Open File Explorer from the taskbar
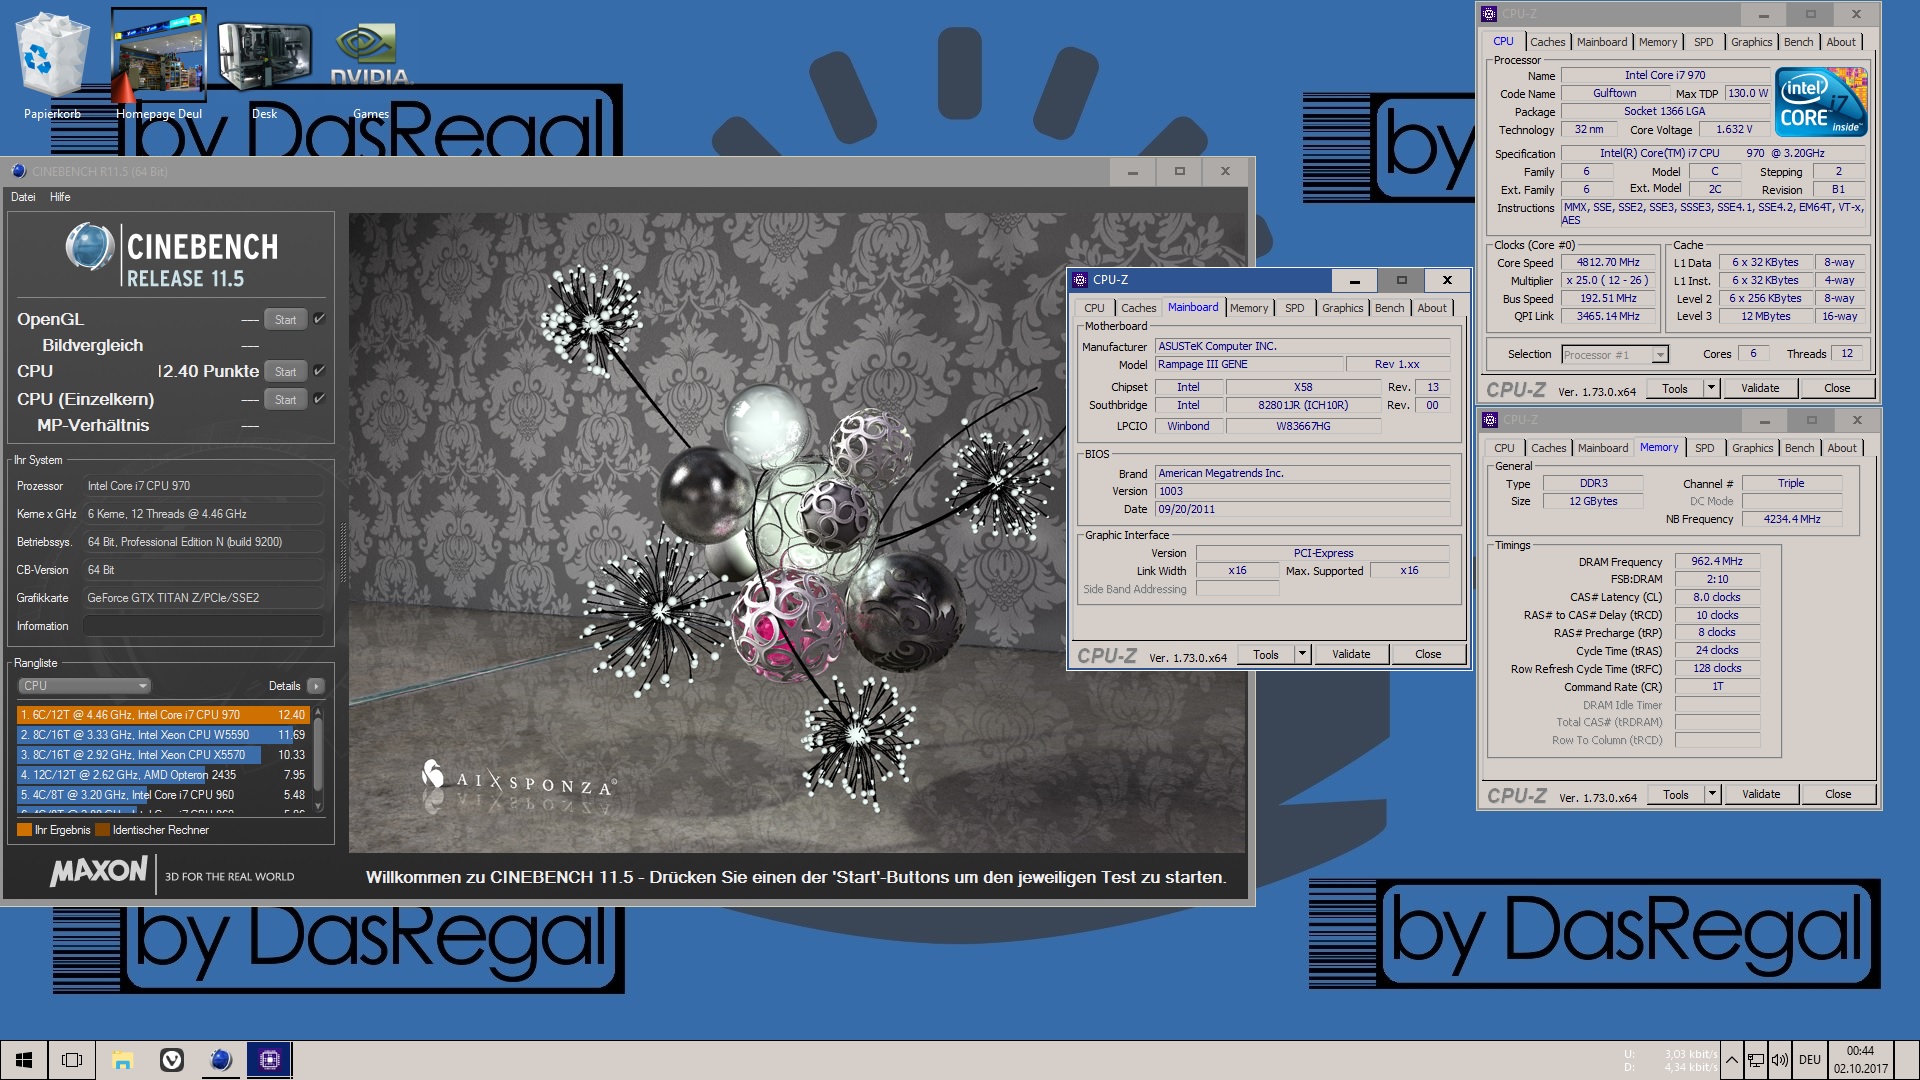This screenshot has height=1080, width=1920. (x=122, y=1060)
